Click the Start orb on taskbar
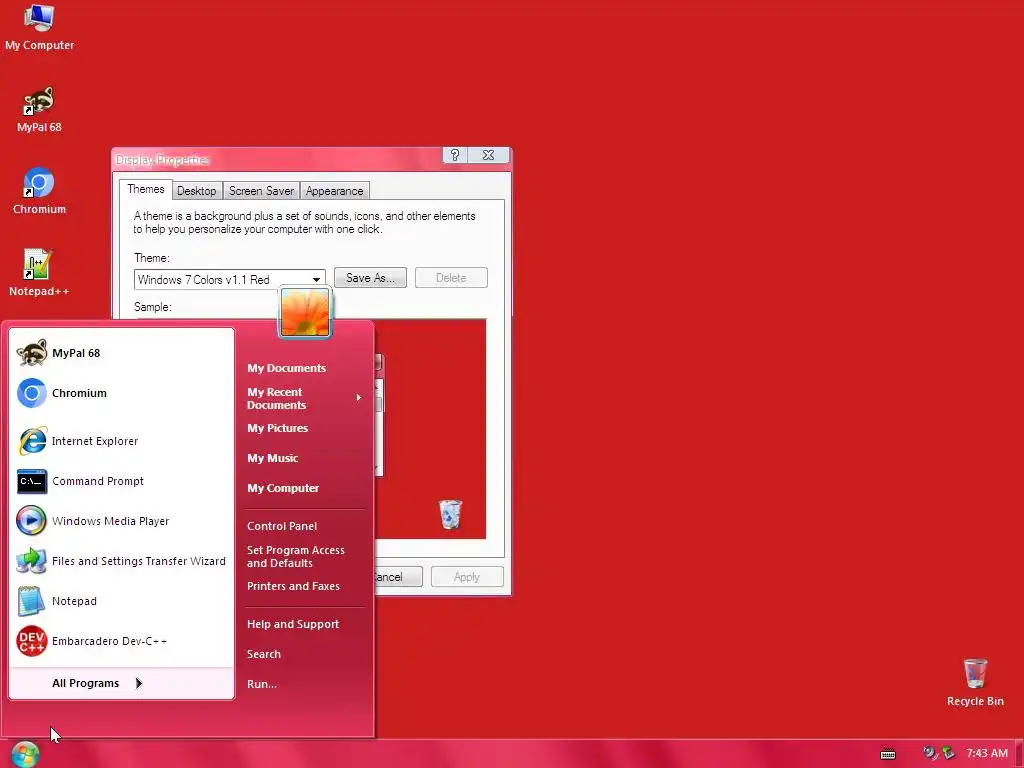The image size is (1024, 768). pyautogui.click(x=25, y=754)
